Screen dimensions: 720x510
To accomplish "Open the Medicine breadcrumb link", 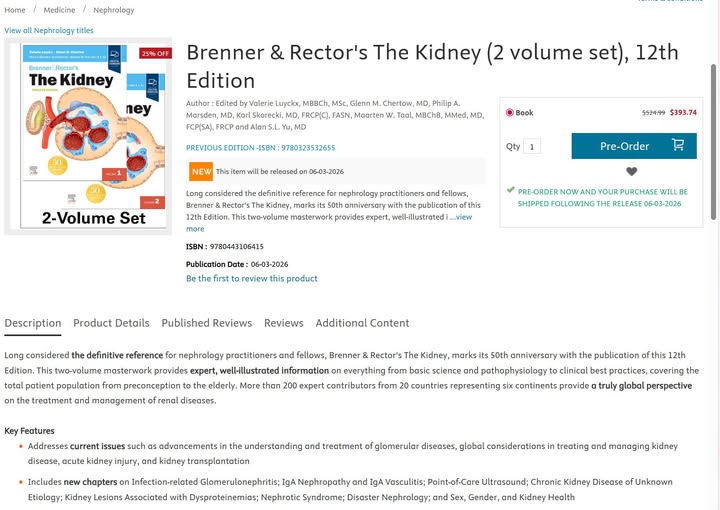I will click(x=59, y=10).
